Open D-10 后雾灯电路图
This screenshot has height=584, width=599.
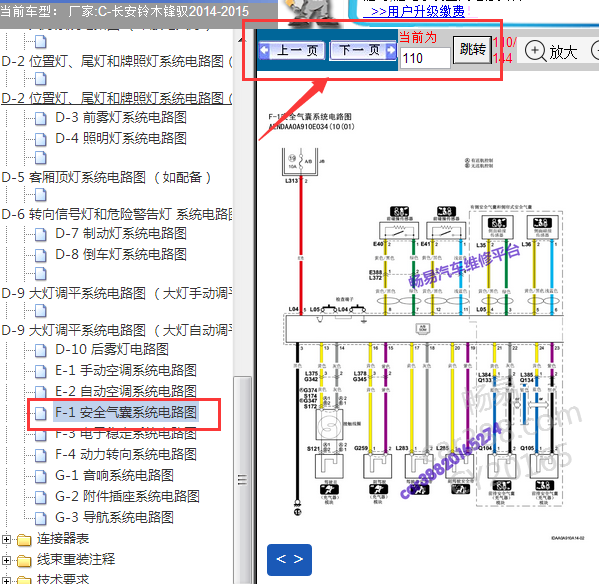tap(112, 349)
